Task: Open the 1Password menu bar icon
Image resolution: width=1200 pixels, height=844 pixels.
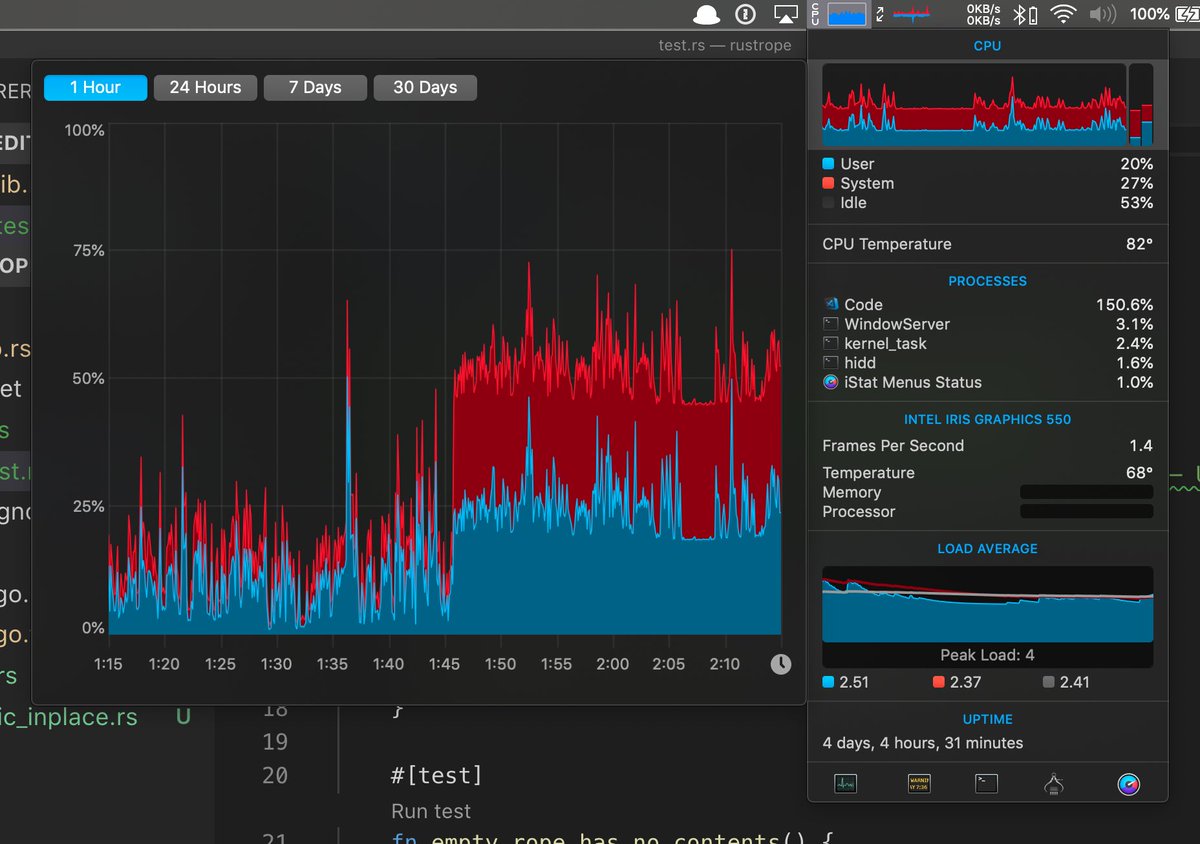Action: click(x=745, y=14)
